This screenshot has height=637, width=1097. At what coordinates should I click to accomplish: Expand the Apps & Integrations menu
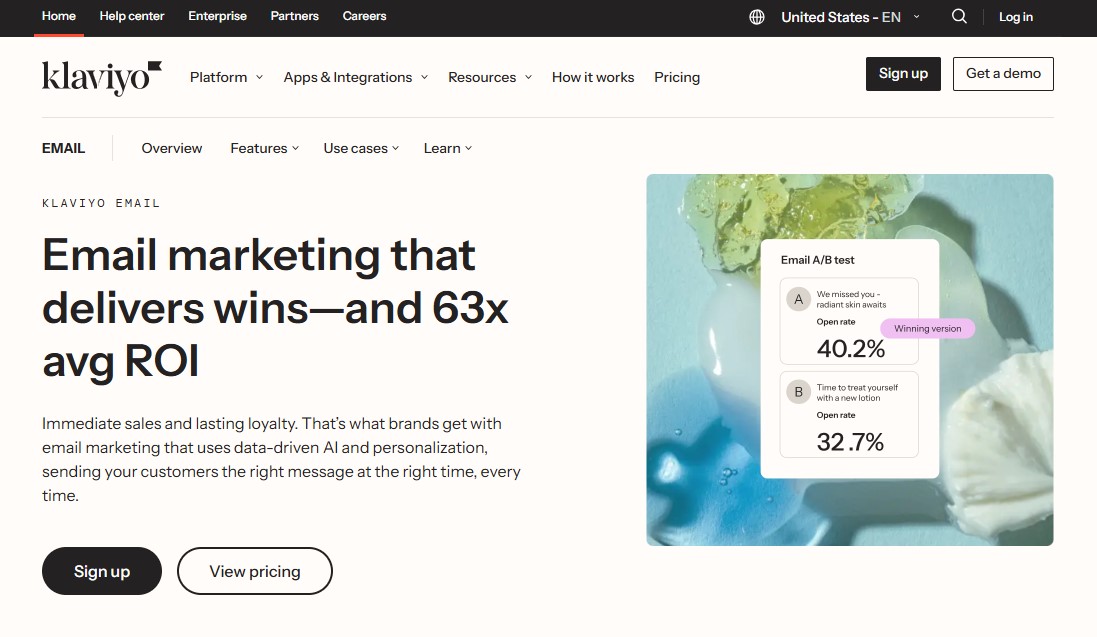(355, 77)
